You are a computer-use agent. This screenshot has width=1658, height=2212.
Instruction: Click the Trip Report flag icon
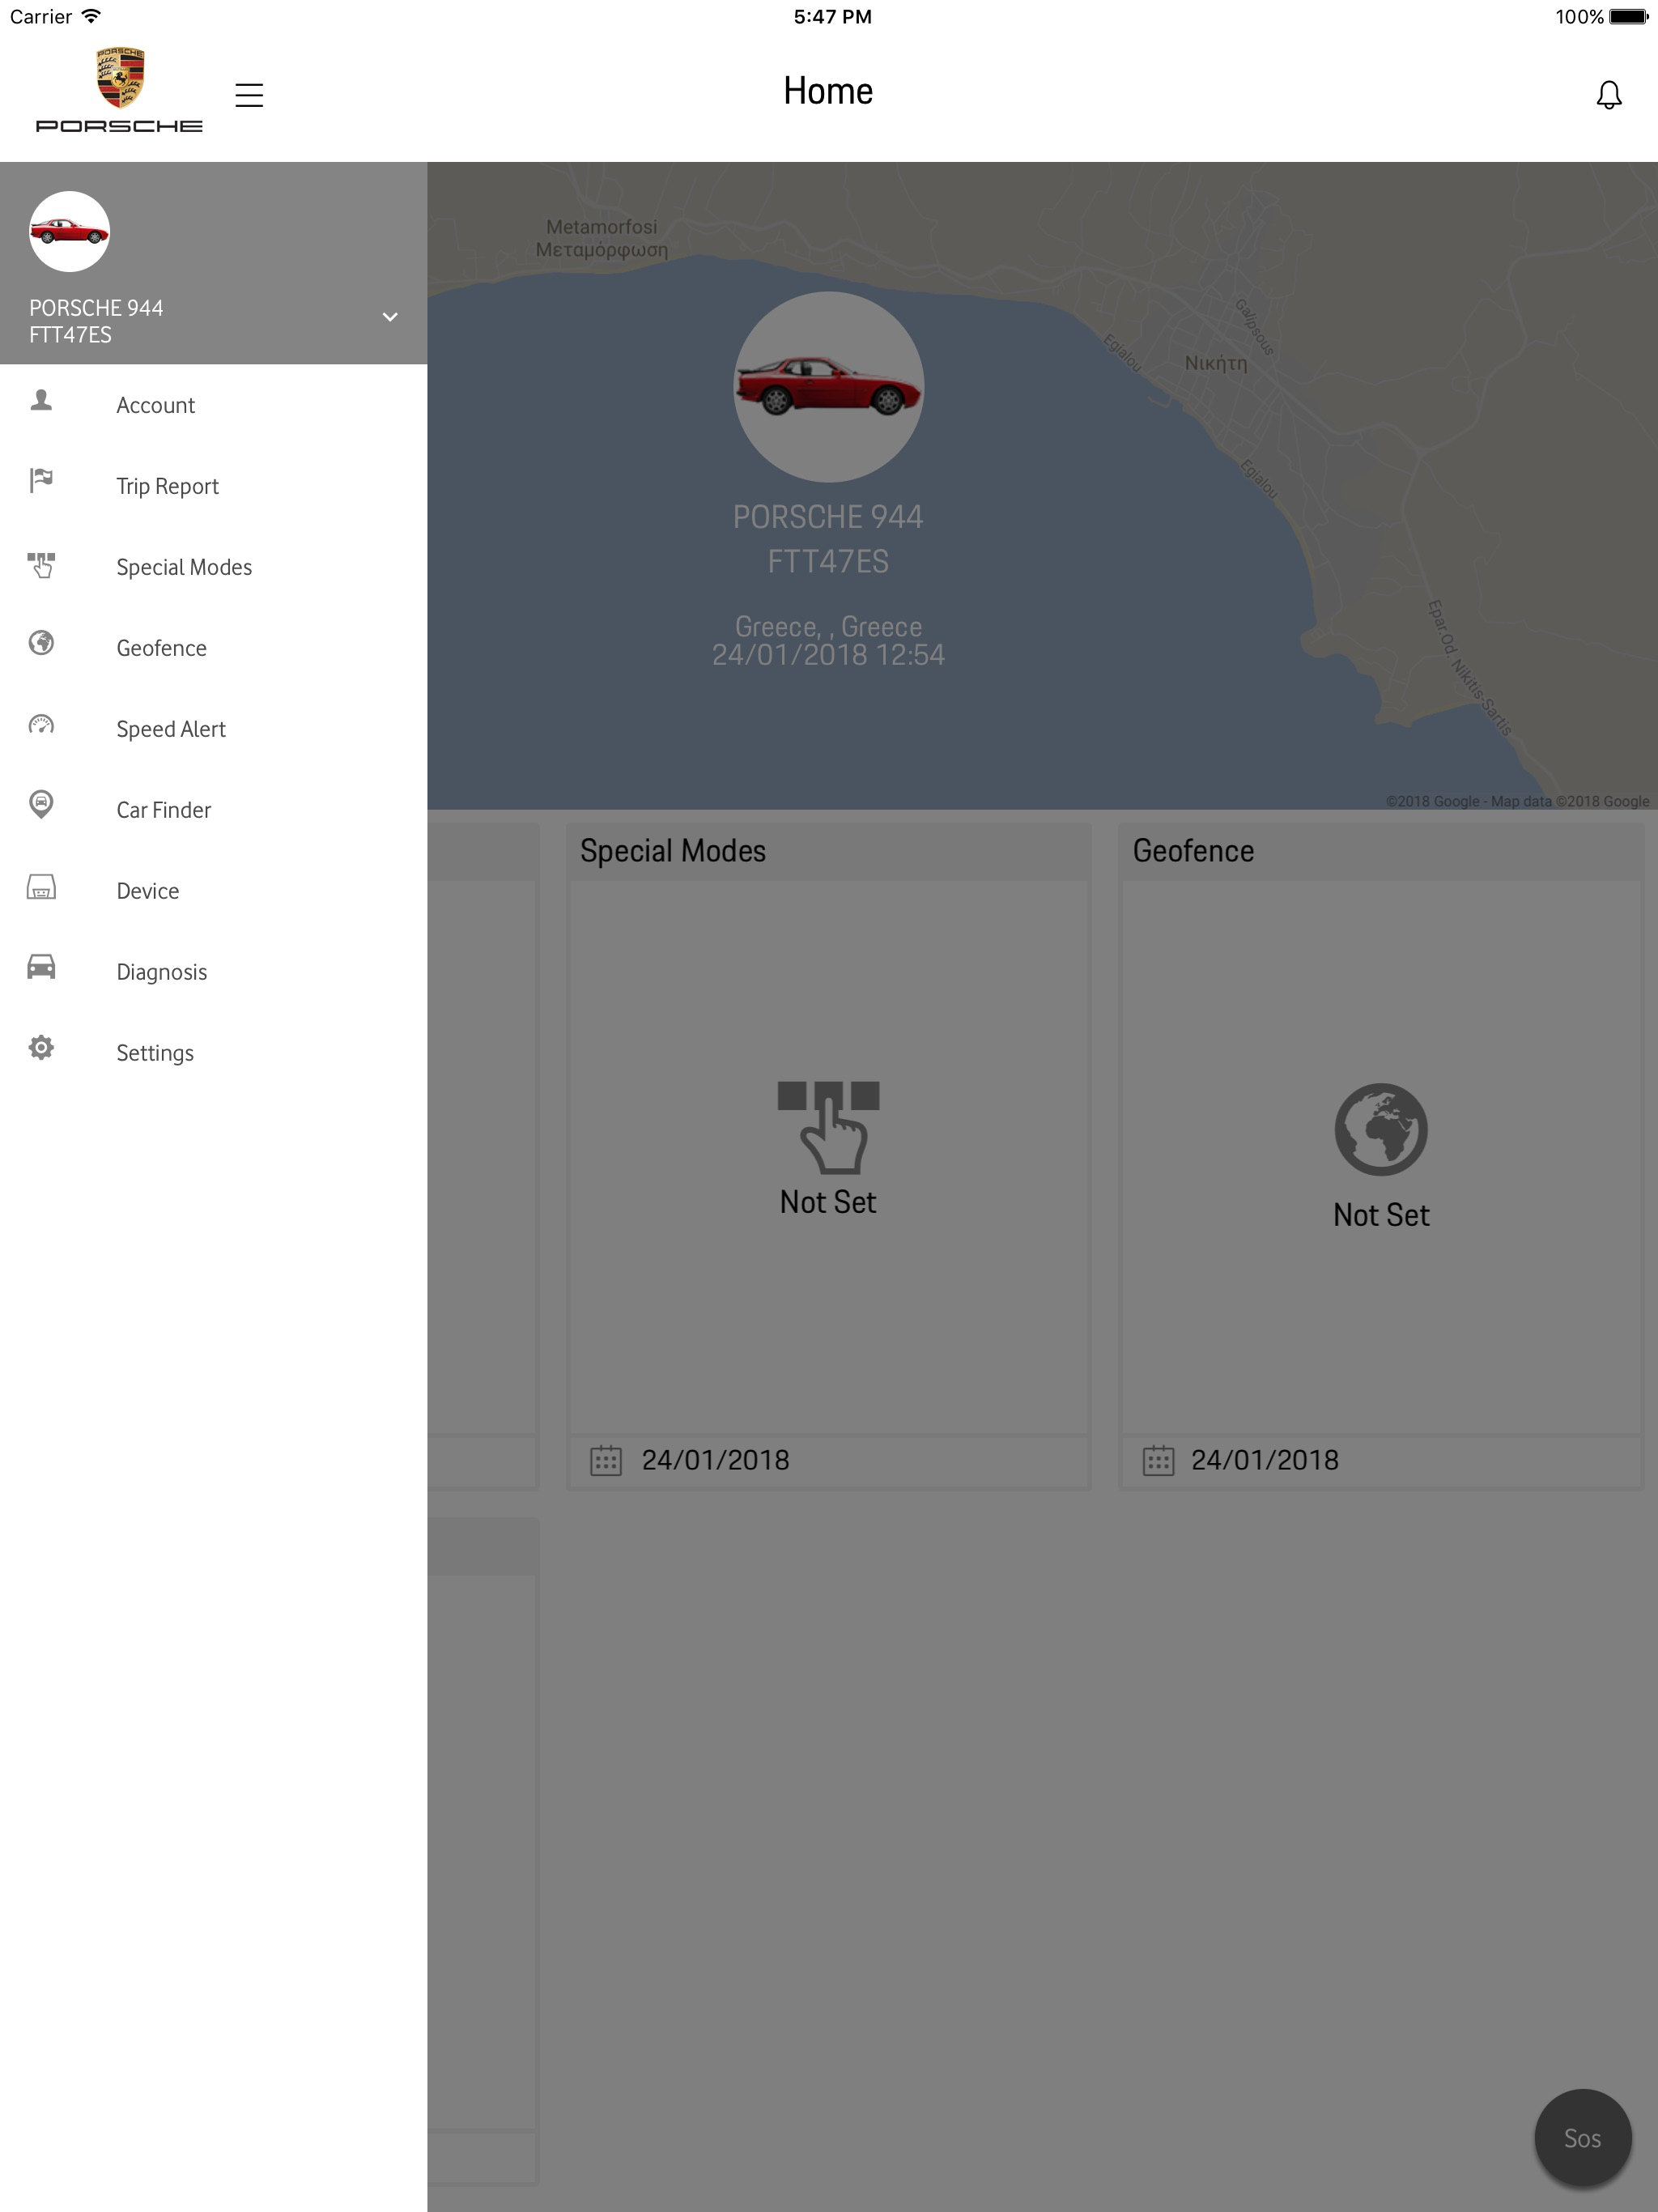click(41, 481)
